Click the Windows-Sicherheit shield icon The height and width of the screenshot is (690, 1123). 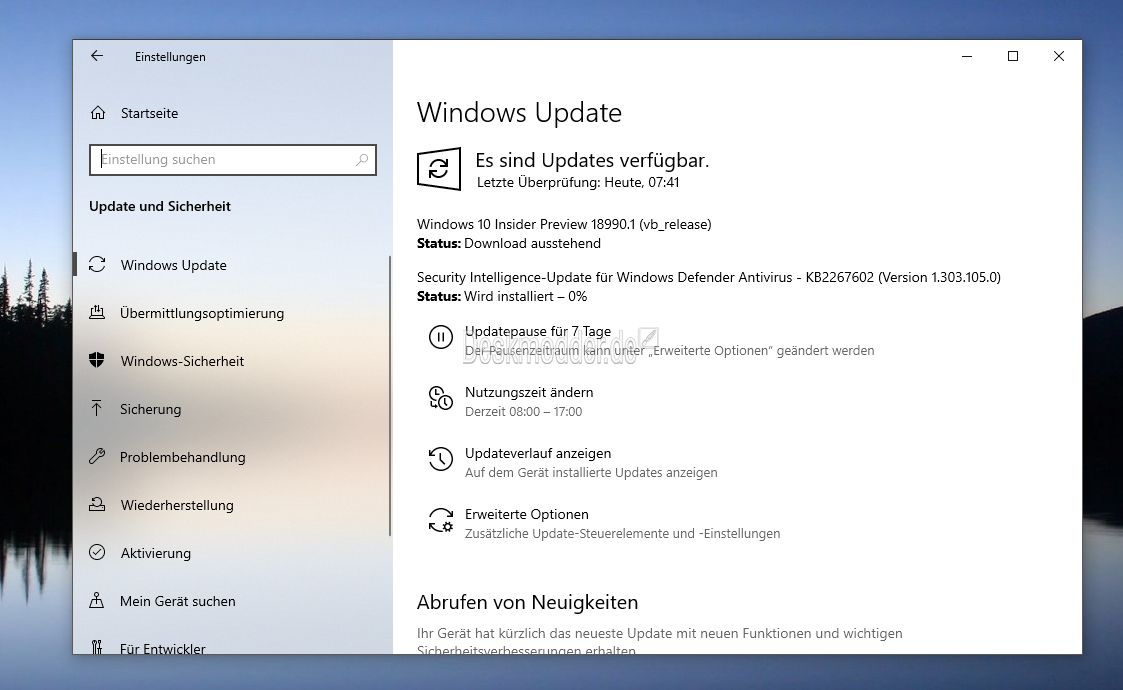(97, 360)
